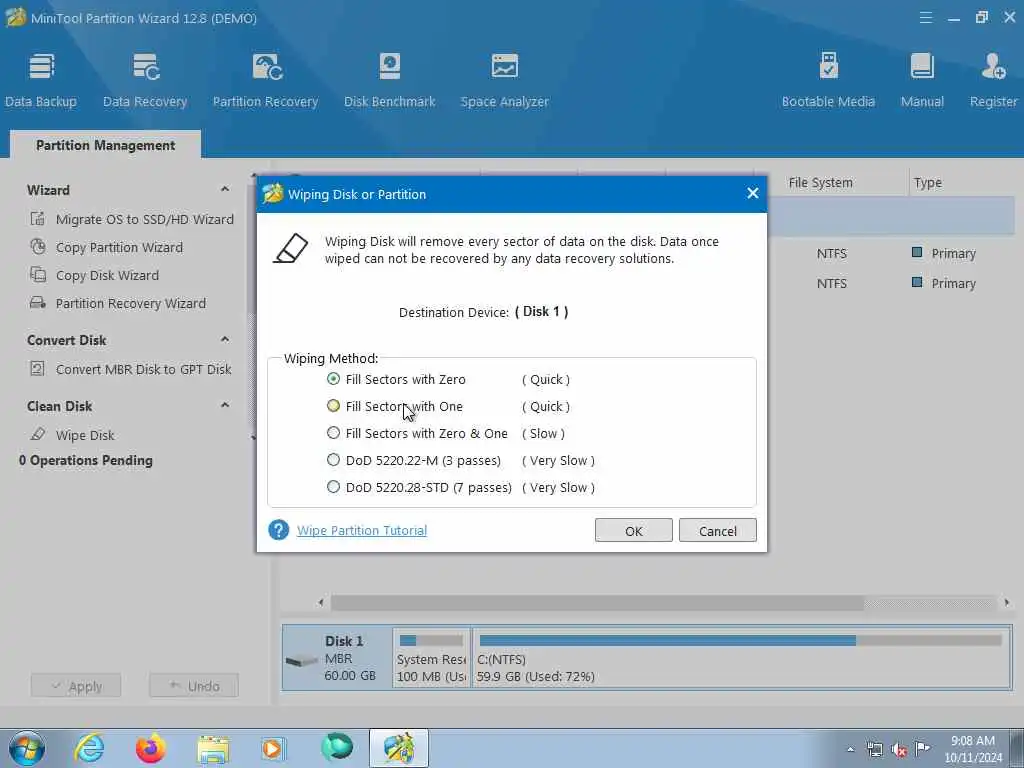Open the Partition Recovery tool
The width and height of the screenshot is (1024, 768).
(x=265, y=80)
